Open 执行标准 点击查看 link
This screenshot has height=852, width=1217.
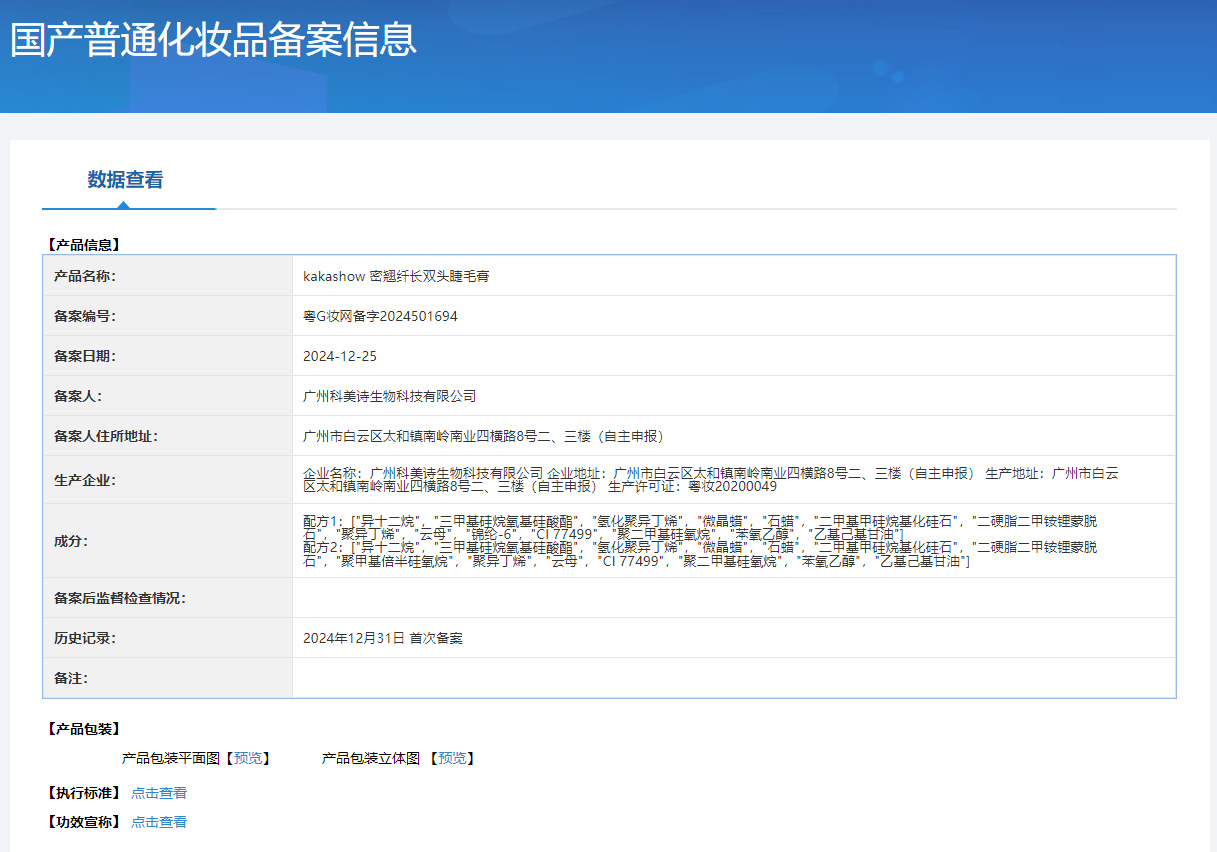coord(159,793)
